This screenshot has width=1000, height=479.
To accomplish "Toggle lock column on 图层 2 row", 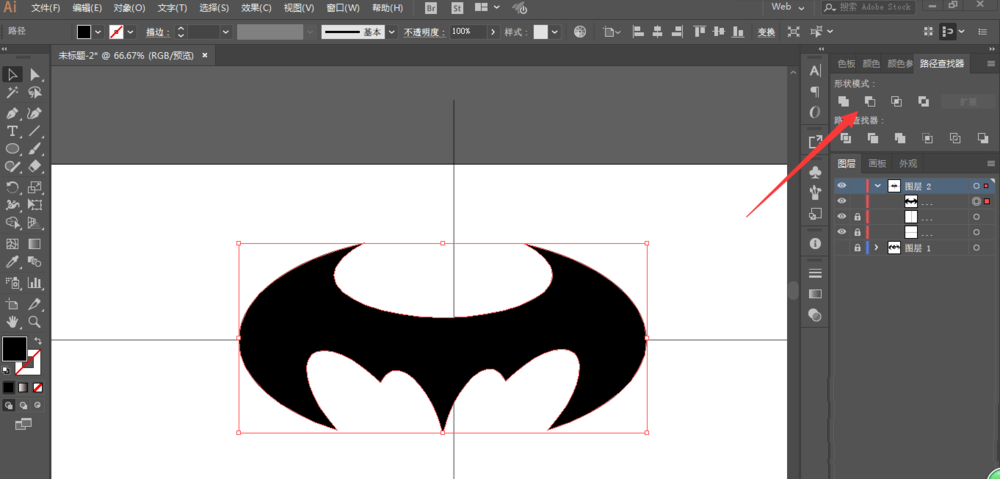I will [x=857, y=186].
